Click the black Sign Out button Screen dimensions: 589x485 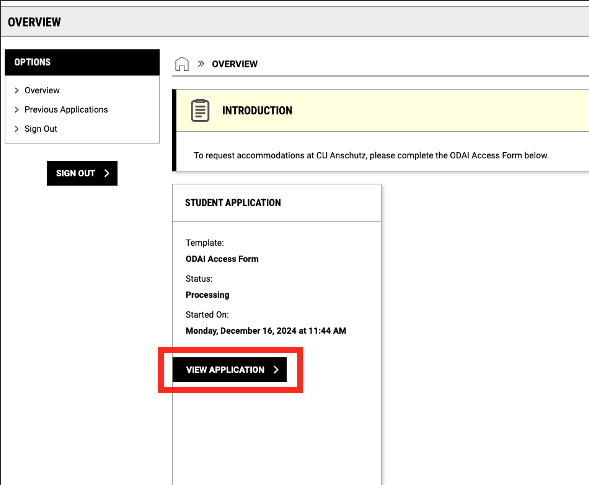(82, 173)
